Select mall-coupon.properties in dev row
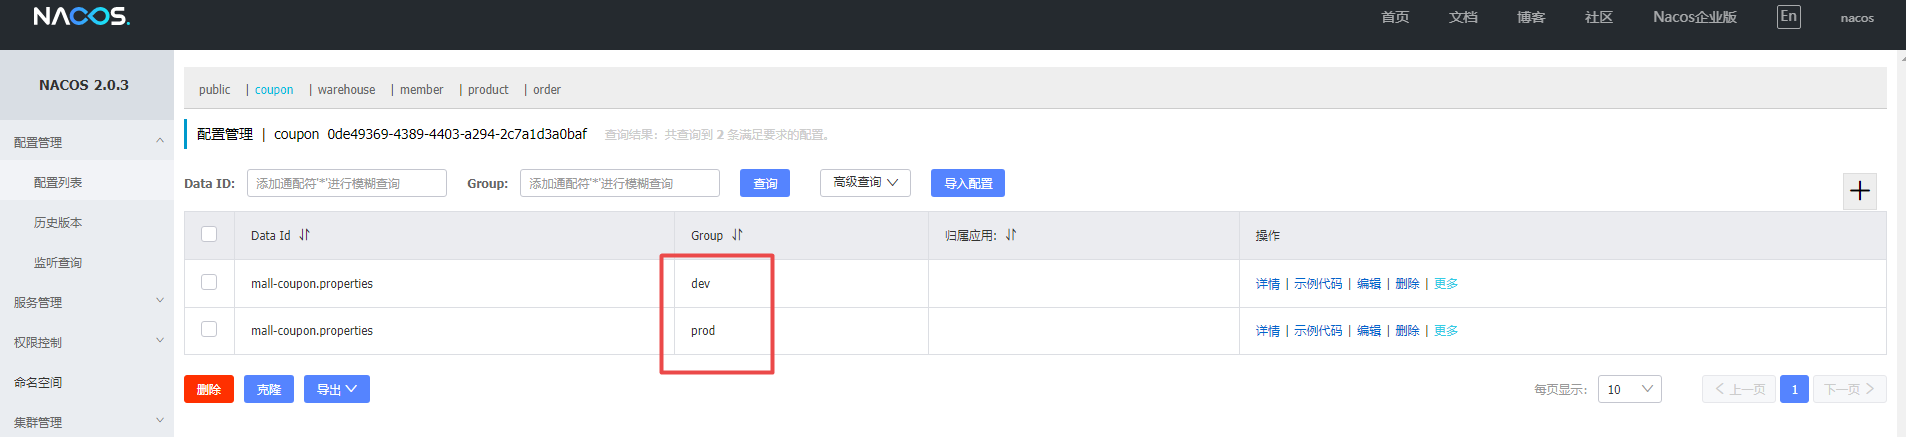1906x437 pixels. [312, 284]
